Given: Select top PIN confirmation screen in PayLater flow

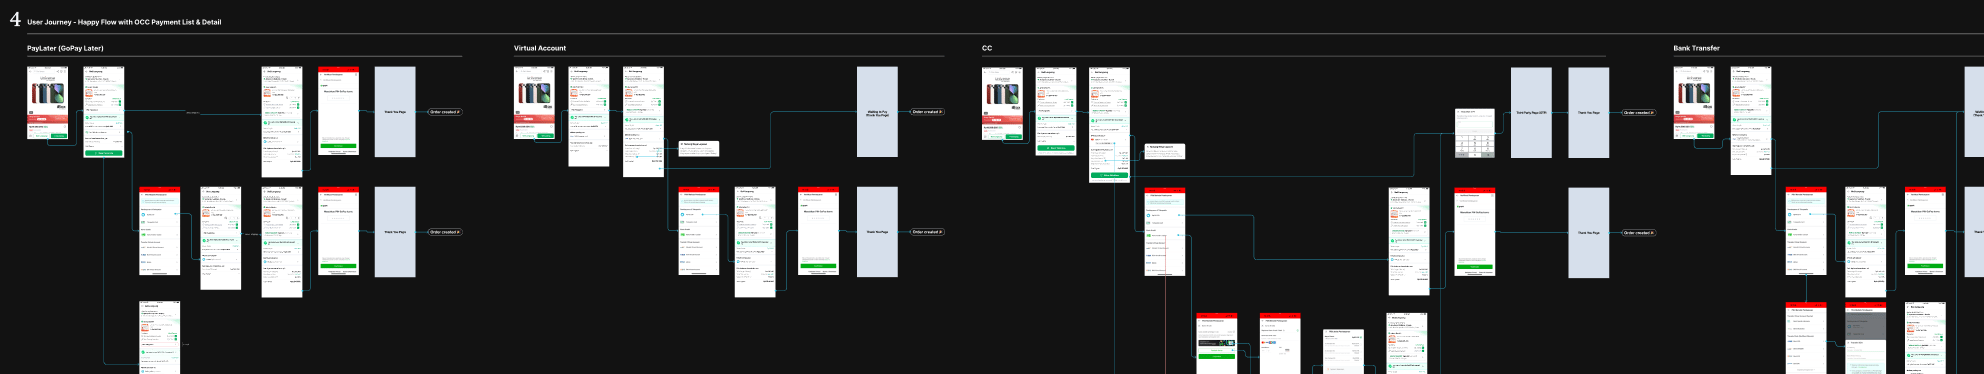Looking at the screenshot, I should pyautogui.click(x=338, y=112).
